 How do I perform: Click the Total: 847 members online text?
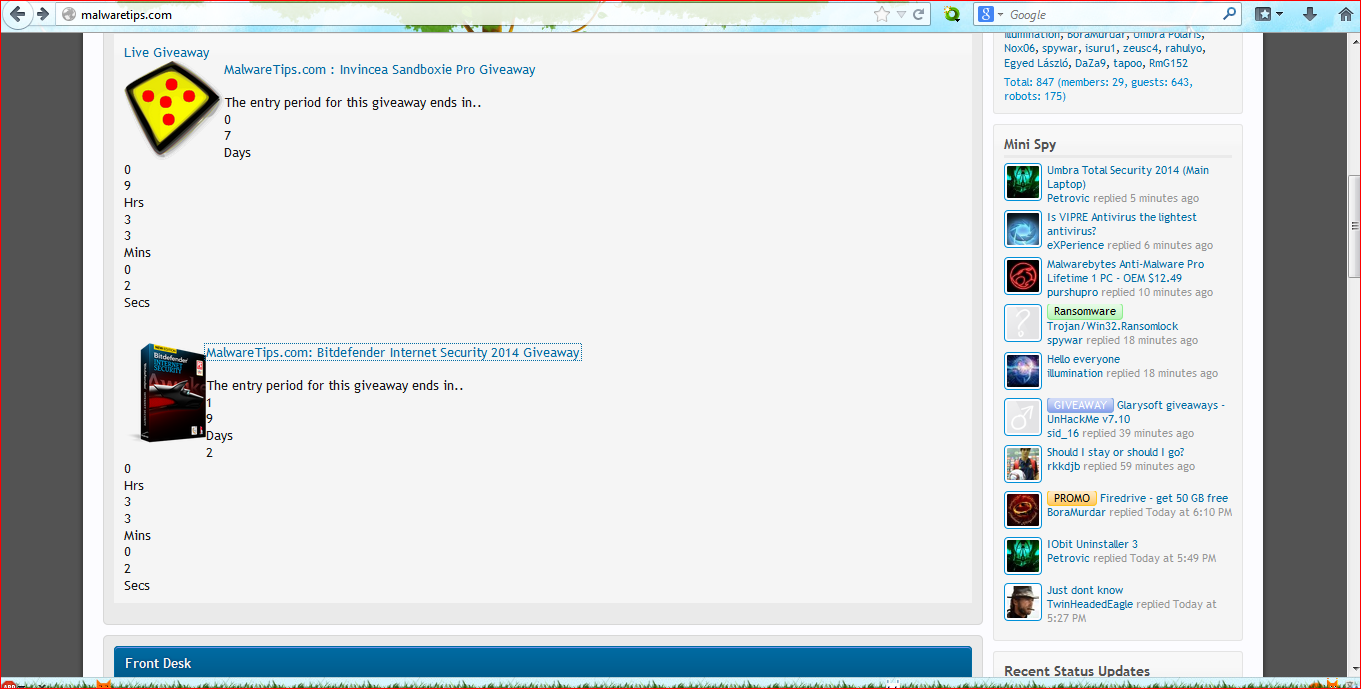tap(1098, 89)
